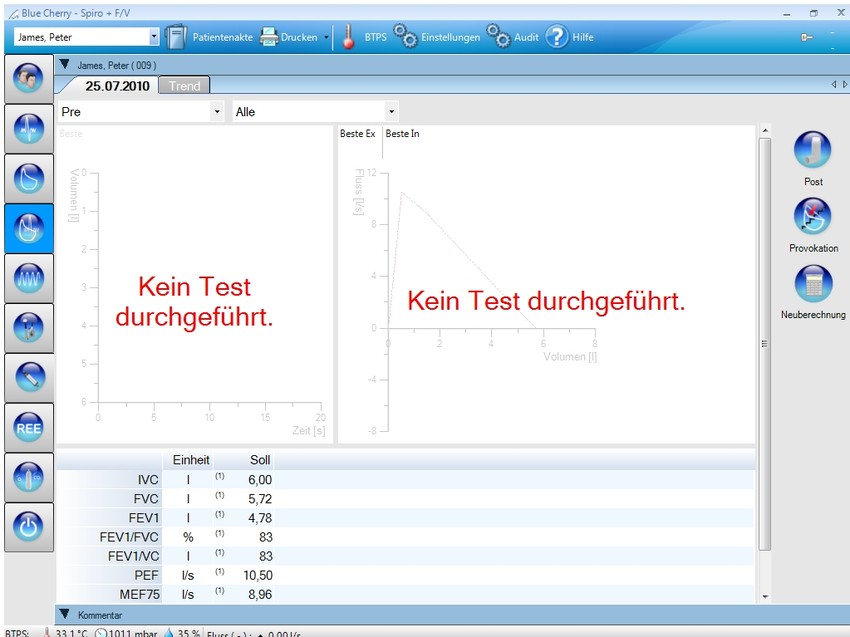Image resolution: width=850 pixels, height=637 pixels.
Task: Open Hilfe help question mark
Action: tap(557, 37)
